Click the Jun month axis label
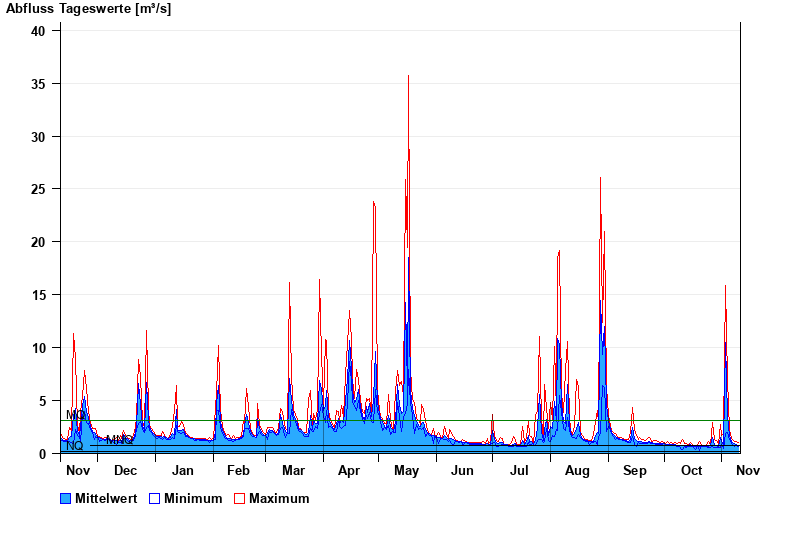800x550 pixels. point(462,470)
